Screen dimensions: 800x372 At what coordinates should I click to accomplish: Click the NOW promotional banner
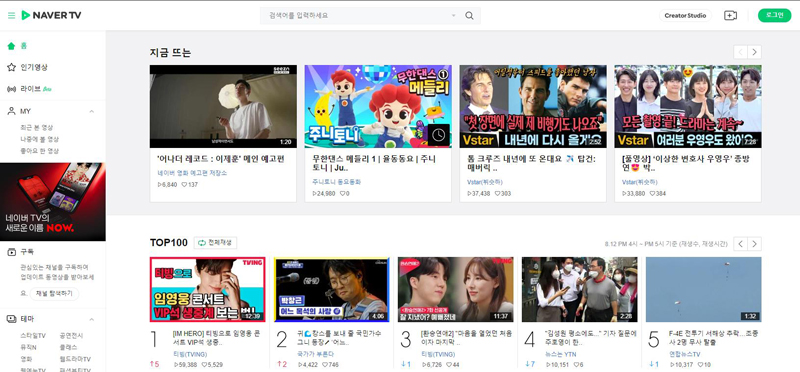click(53, 202)
